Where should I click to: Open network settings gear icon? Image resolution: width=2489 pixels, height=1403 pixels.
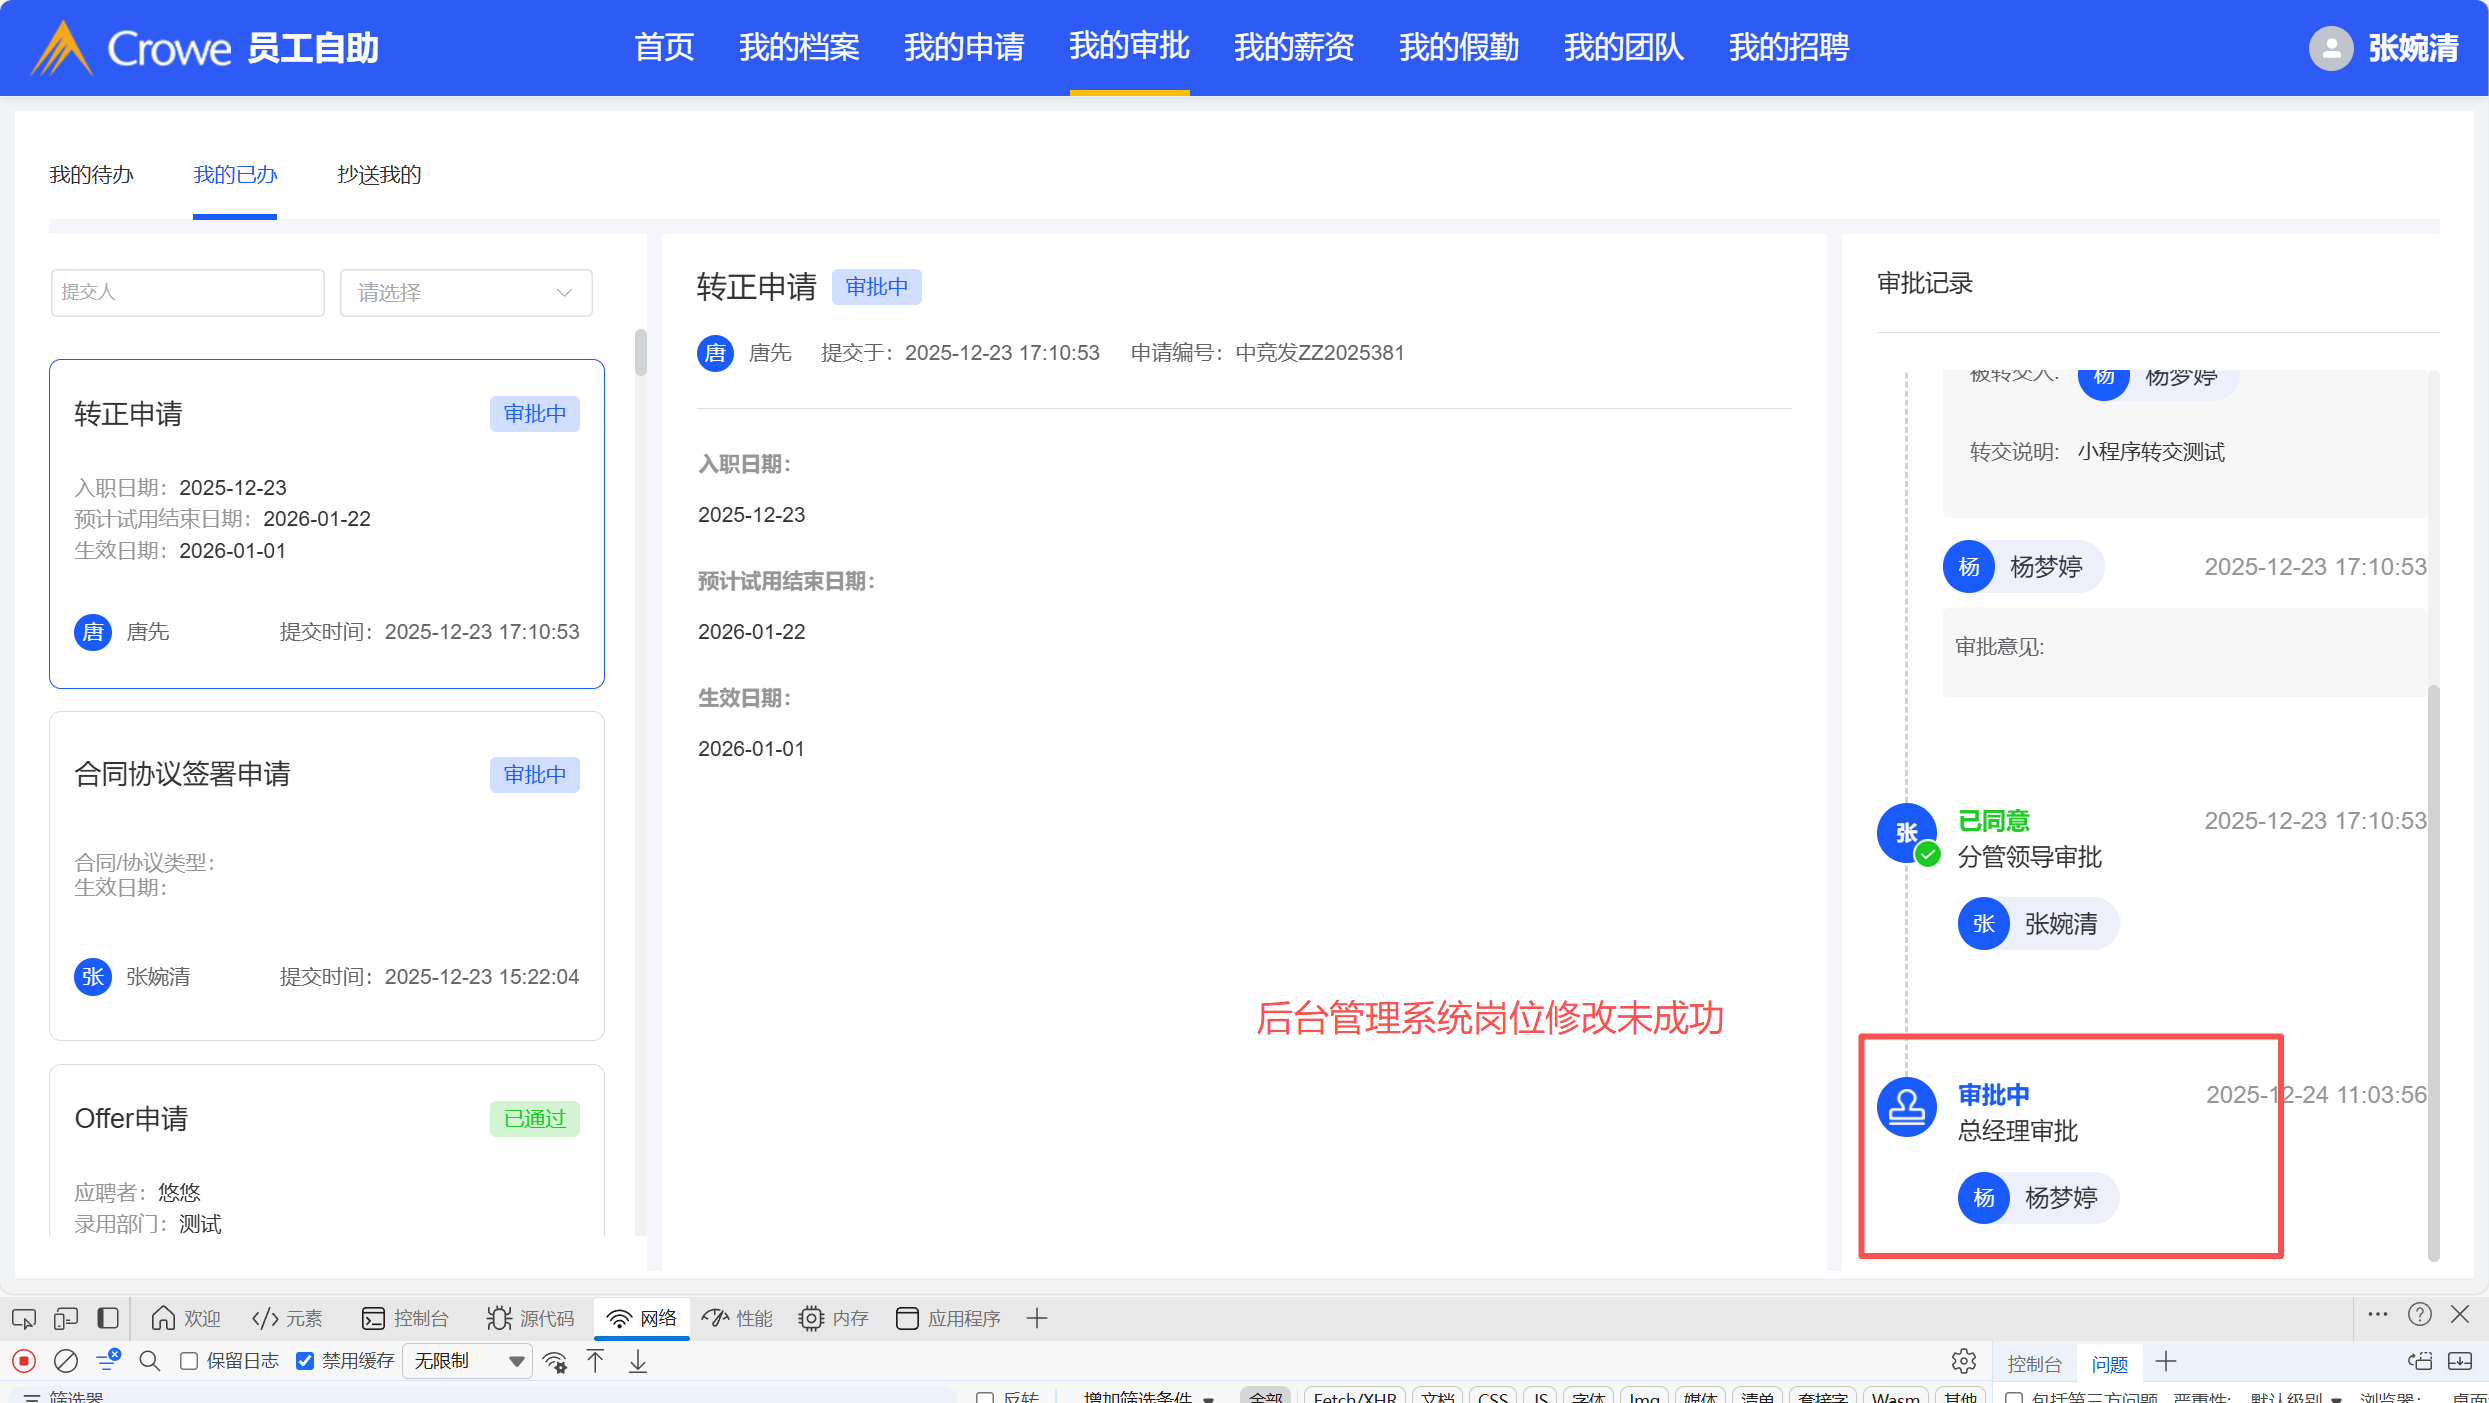(1963, 1361)
